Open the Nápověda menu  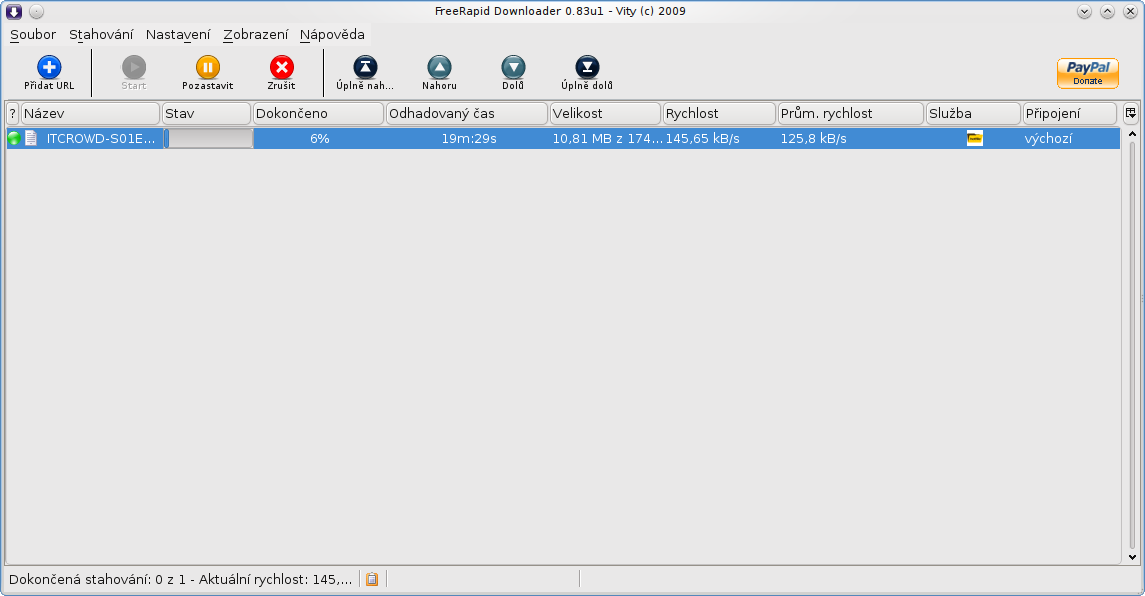(x=332, y=34)
